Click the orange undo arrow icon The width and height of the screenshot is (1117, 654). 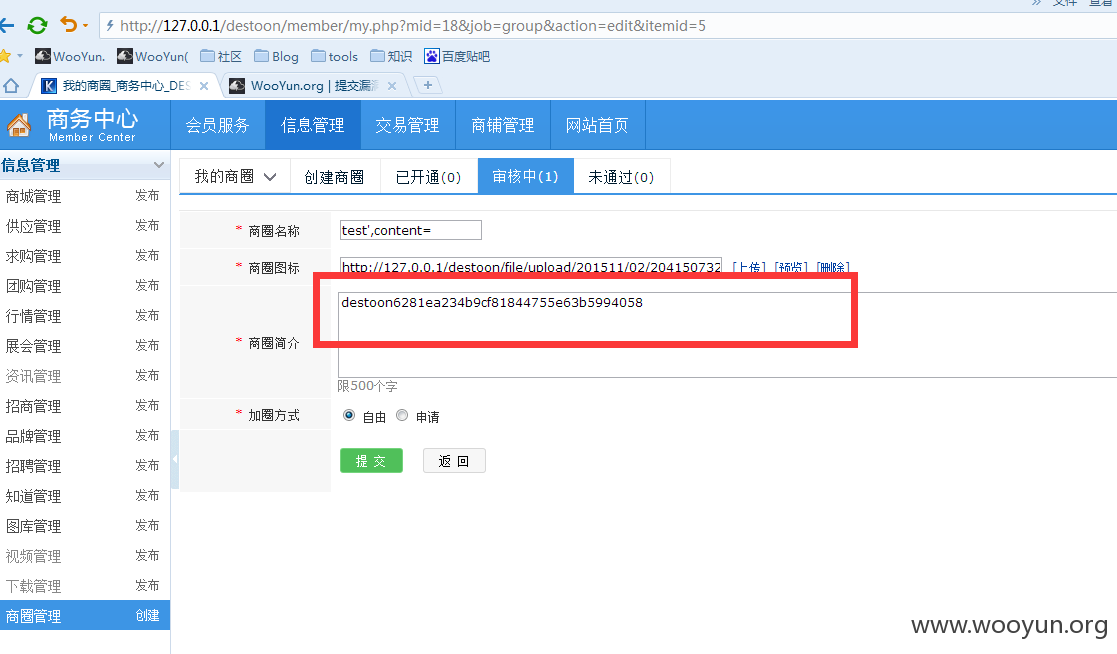coord(68,25)
